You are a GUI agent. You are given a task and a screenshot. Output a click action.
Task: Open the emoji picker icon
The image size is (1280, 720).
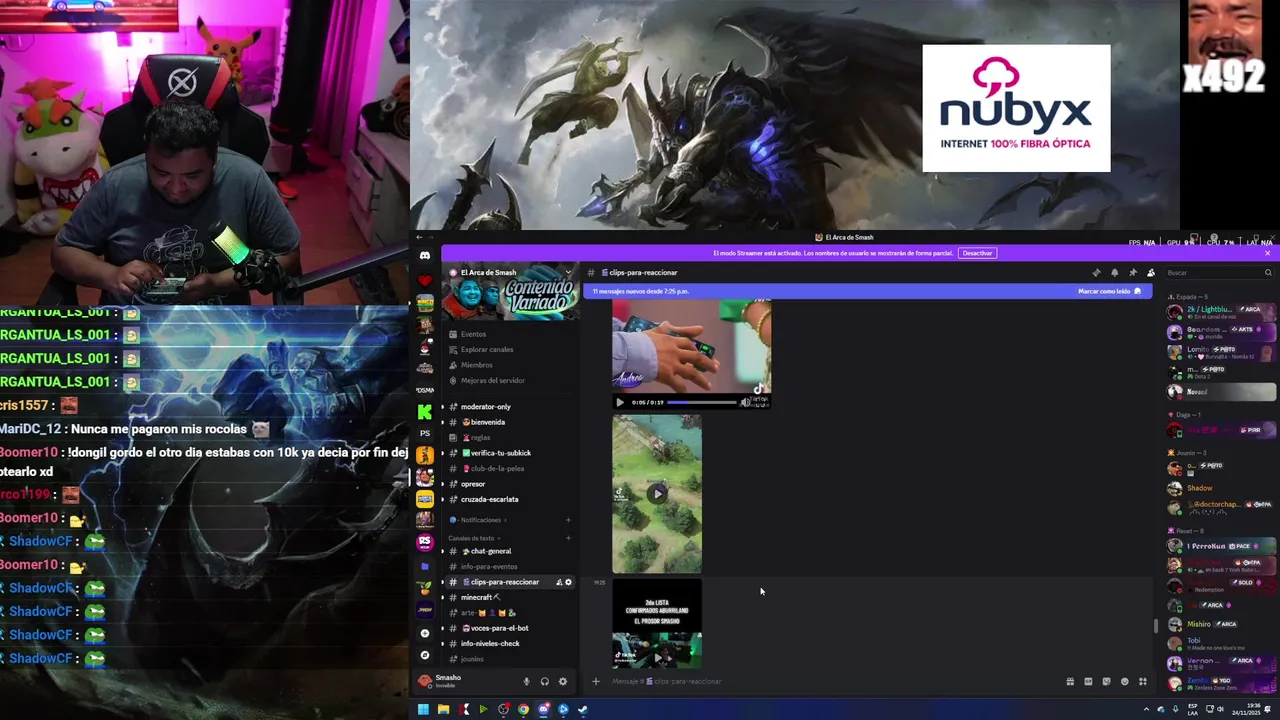click(1124, 681)
